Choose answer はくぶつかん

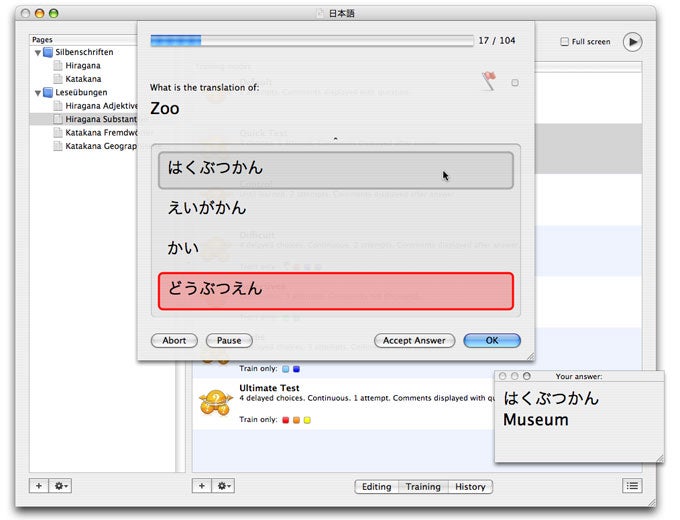click(336, 170)
